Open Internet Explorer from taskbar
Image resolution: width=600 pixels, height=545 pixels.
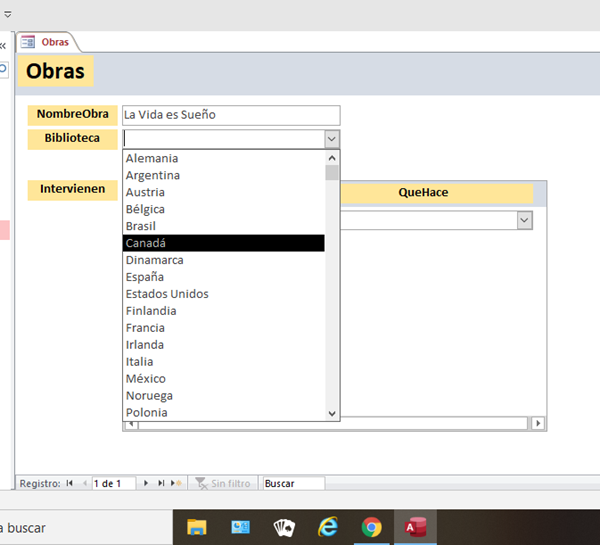pyautogui.click(x=328, y=527)
